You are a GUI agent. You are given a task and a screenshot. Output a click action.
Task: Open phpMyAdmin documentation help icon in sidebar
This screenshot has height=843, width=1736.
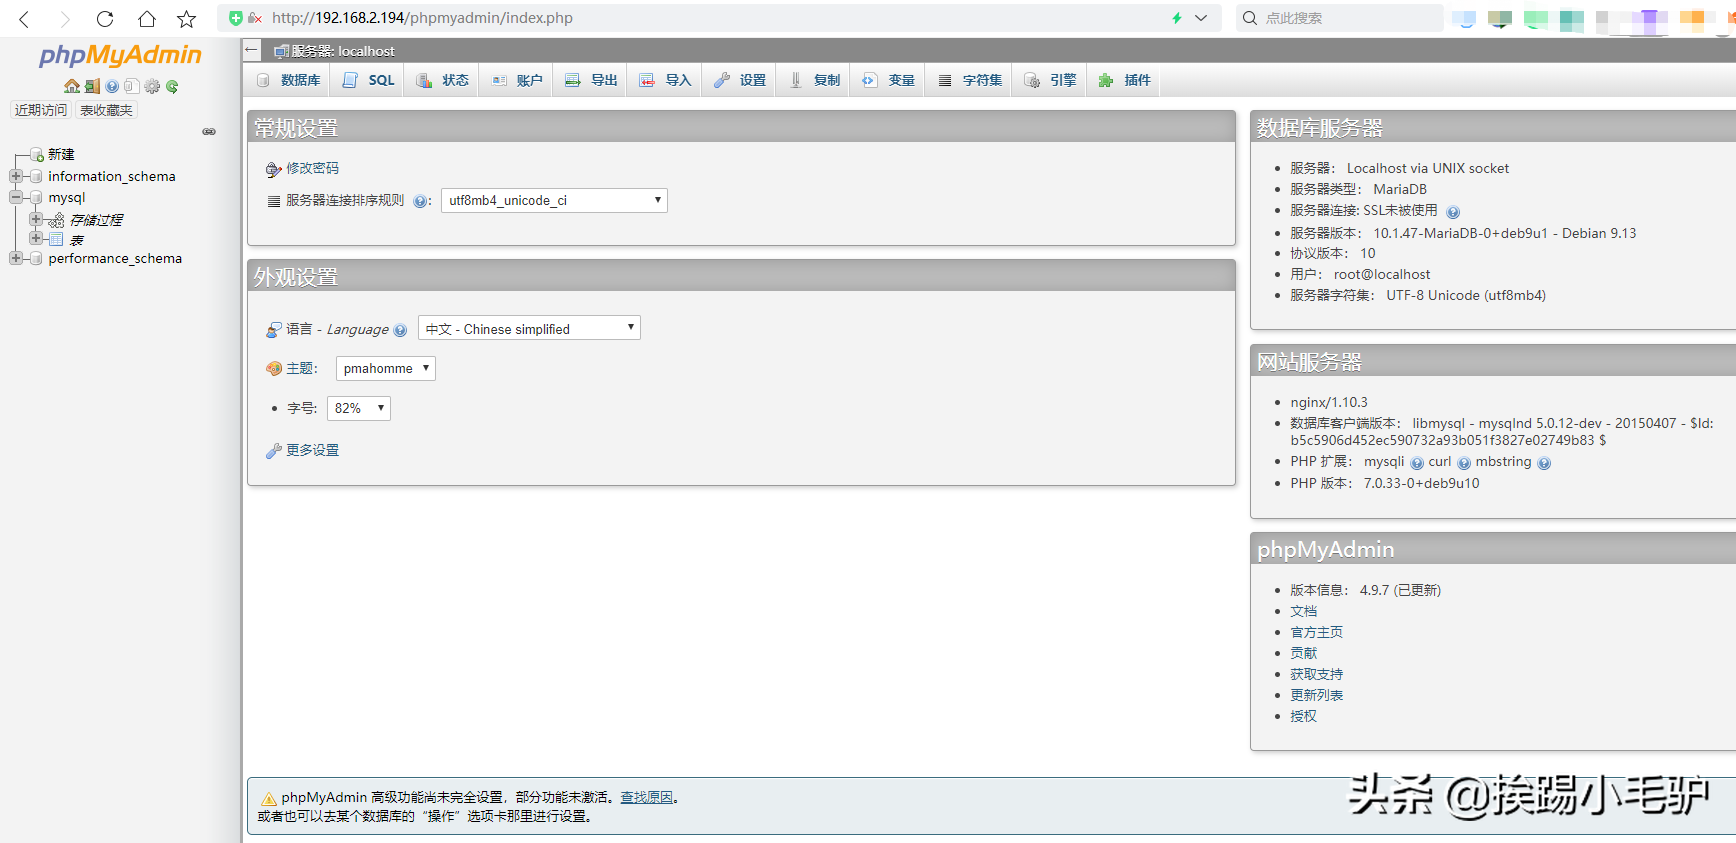[x=112, y=86]
